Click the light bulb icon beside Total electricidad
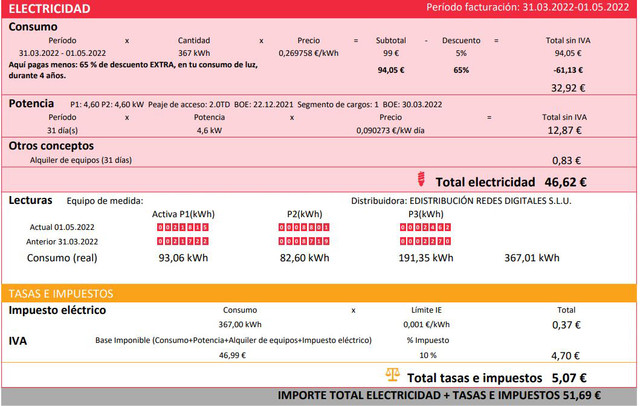 pyautogui.click(x=421, y=179)
